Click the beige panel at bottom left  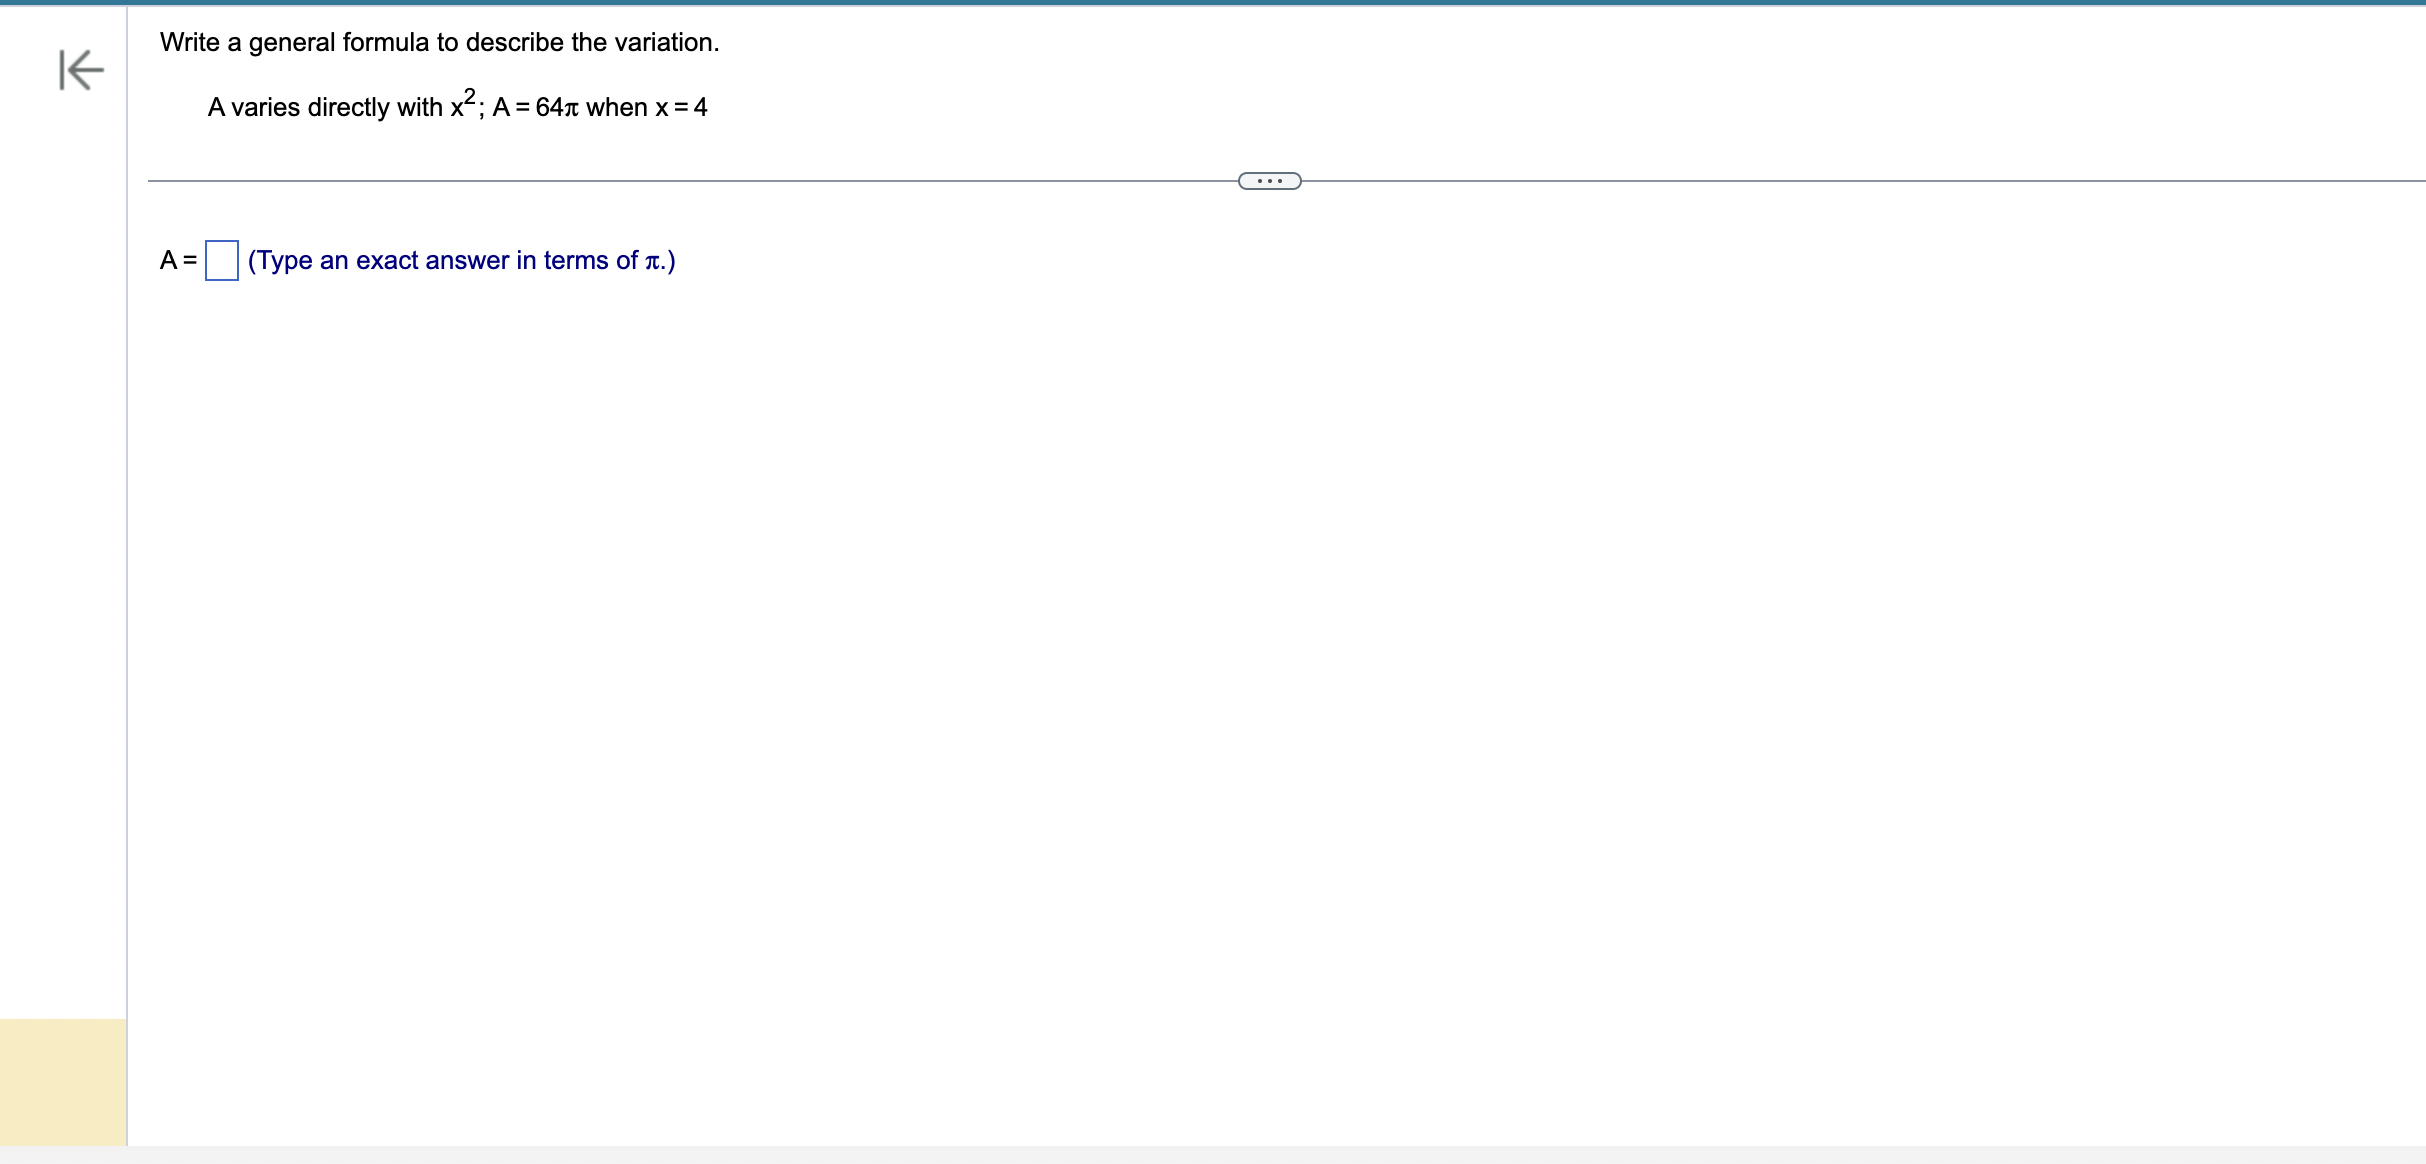63,1081
